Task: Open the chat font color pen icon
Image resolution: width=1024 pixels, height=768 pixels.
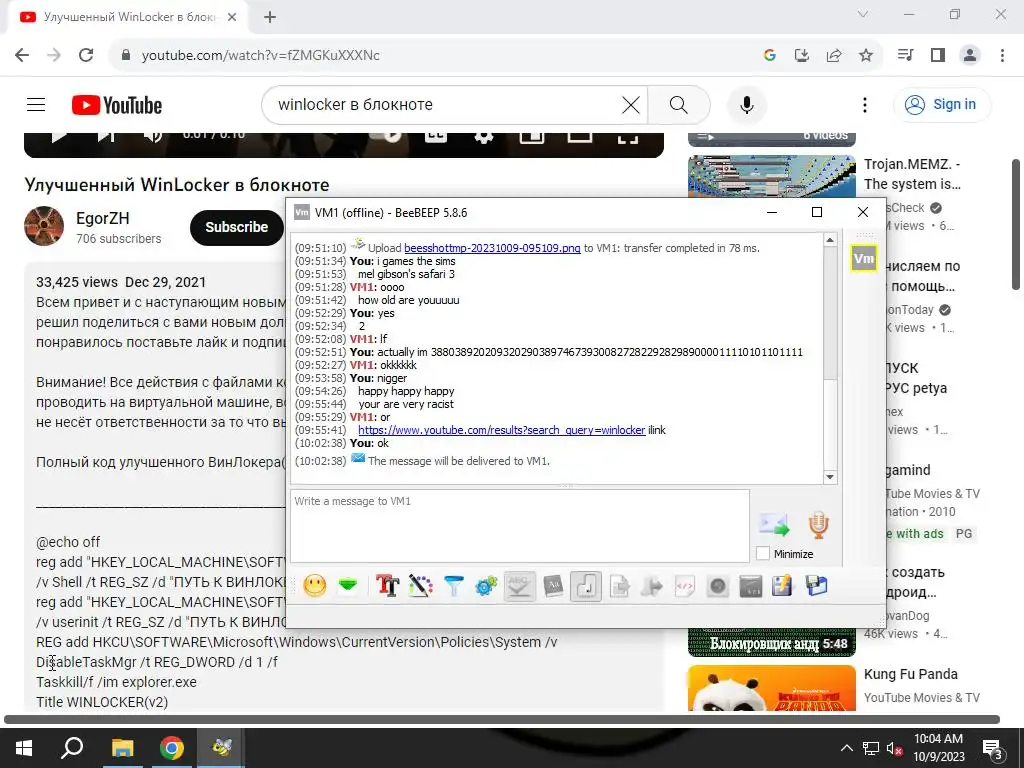Action: pyautogui.click(x=421, y=586)
